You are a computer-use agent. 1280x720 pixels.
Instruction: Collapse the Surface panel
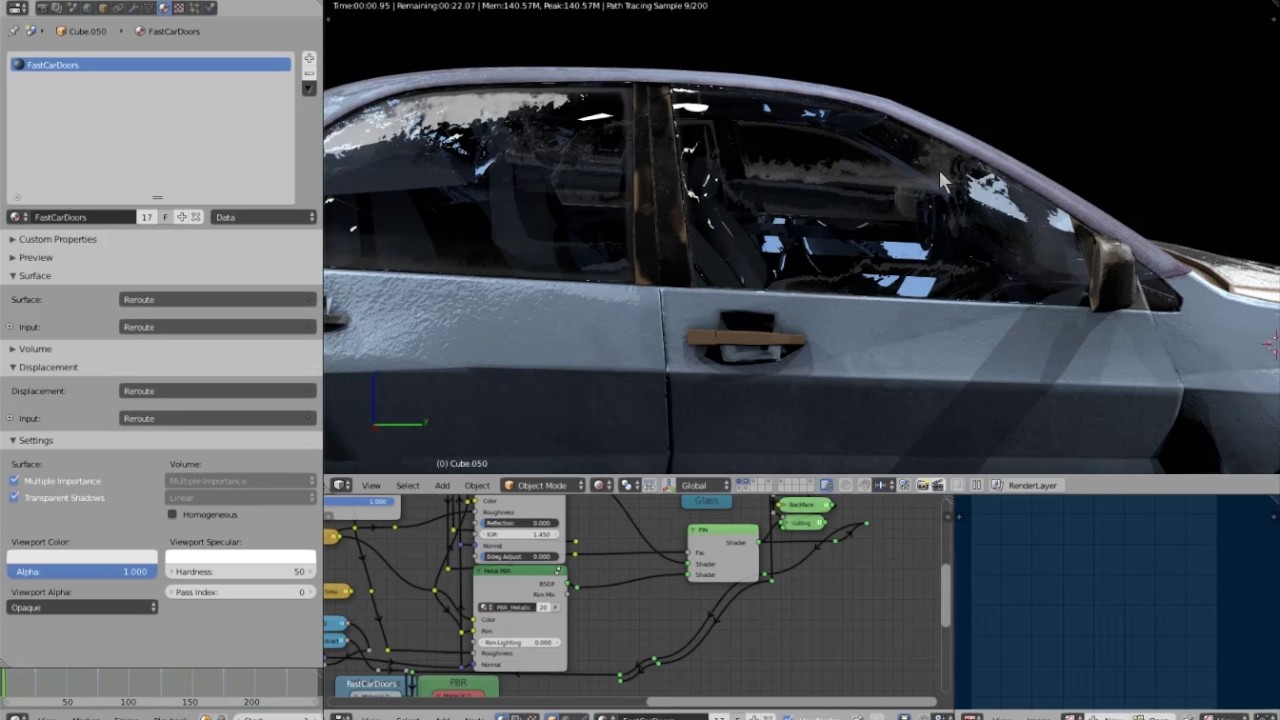34,275
